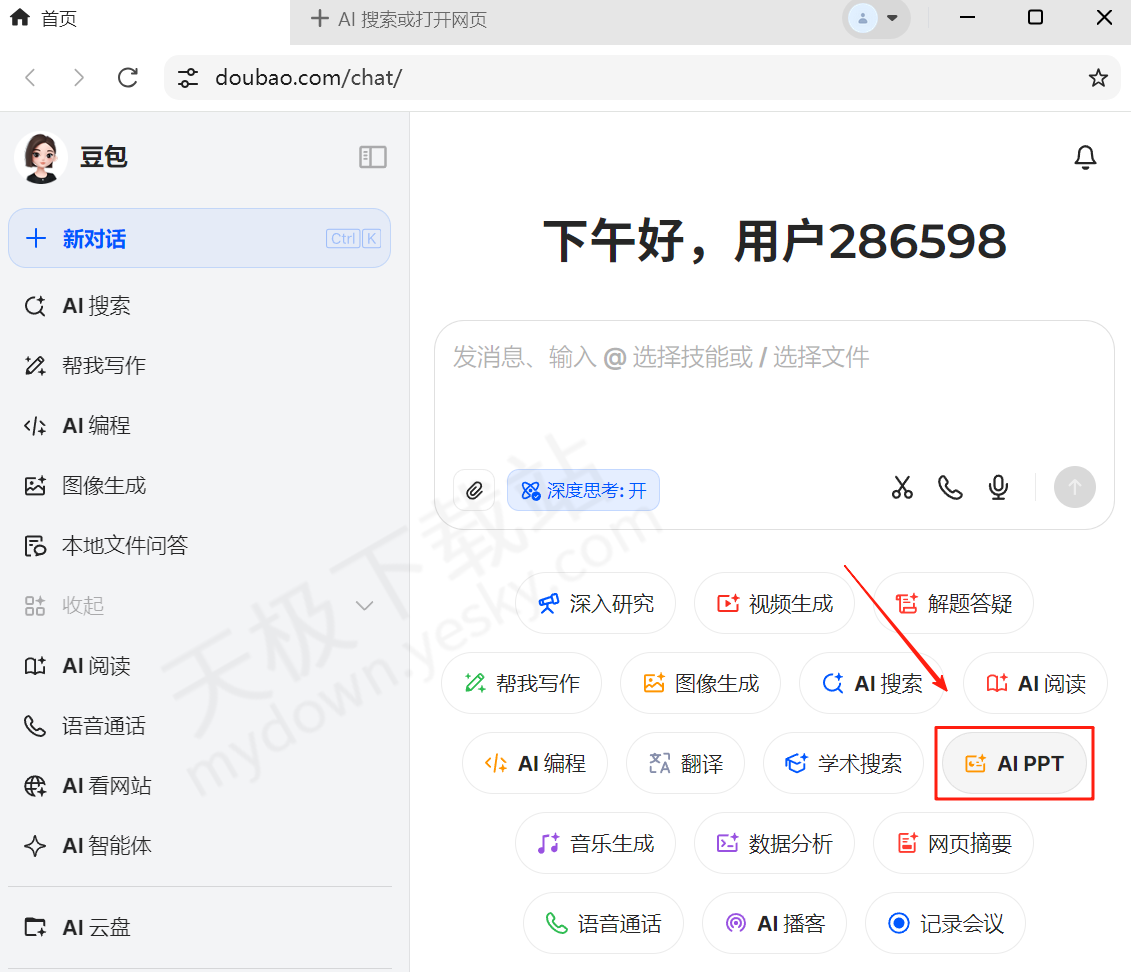Image resolution: width=1131 pixels, height=972 pixels.
Task: Click the attachment paperclip in the input box
Action: pos(474,490)
